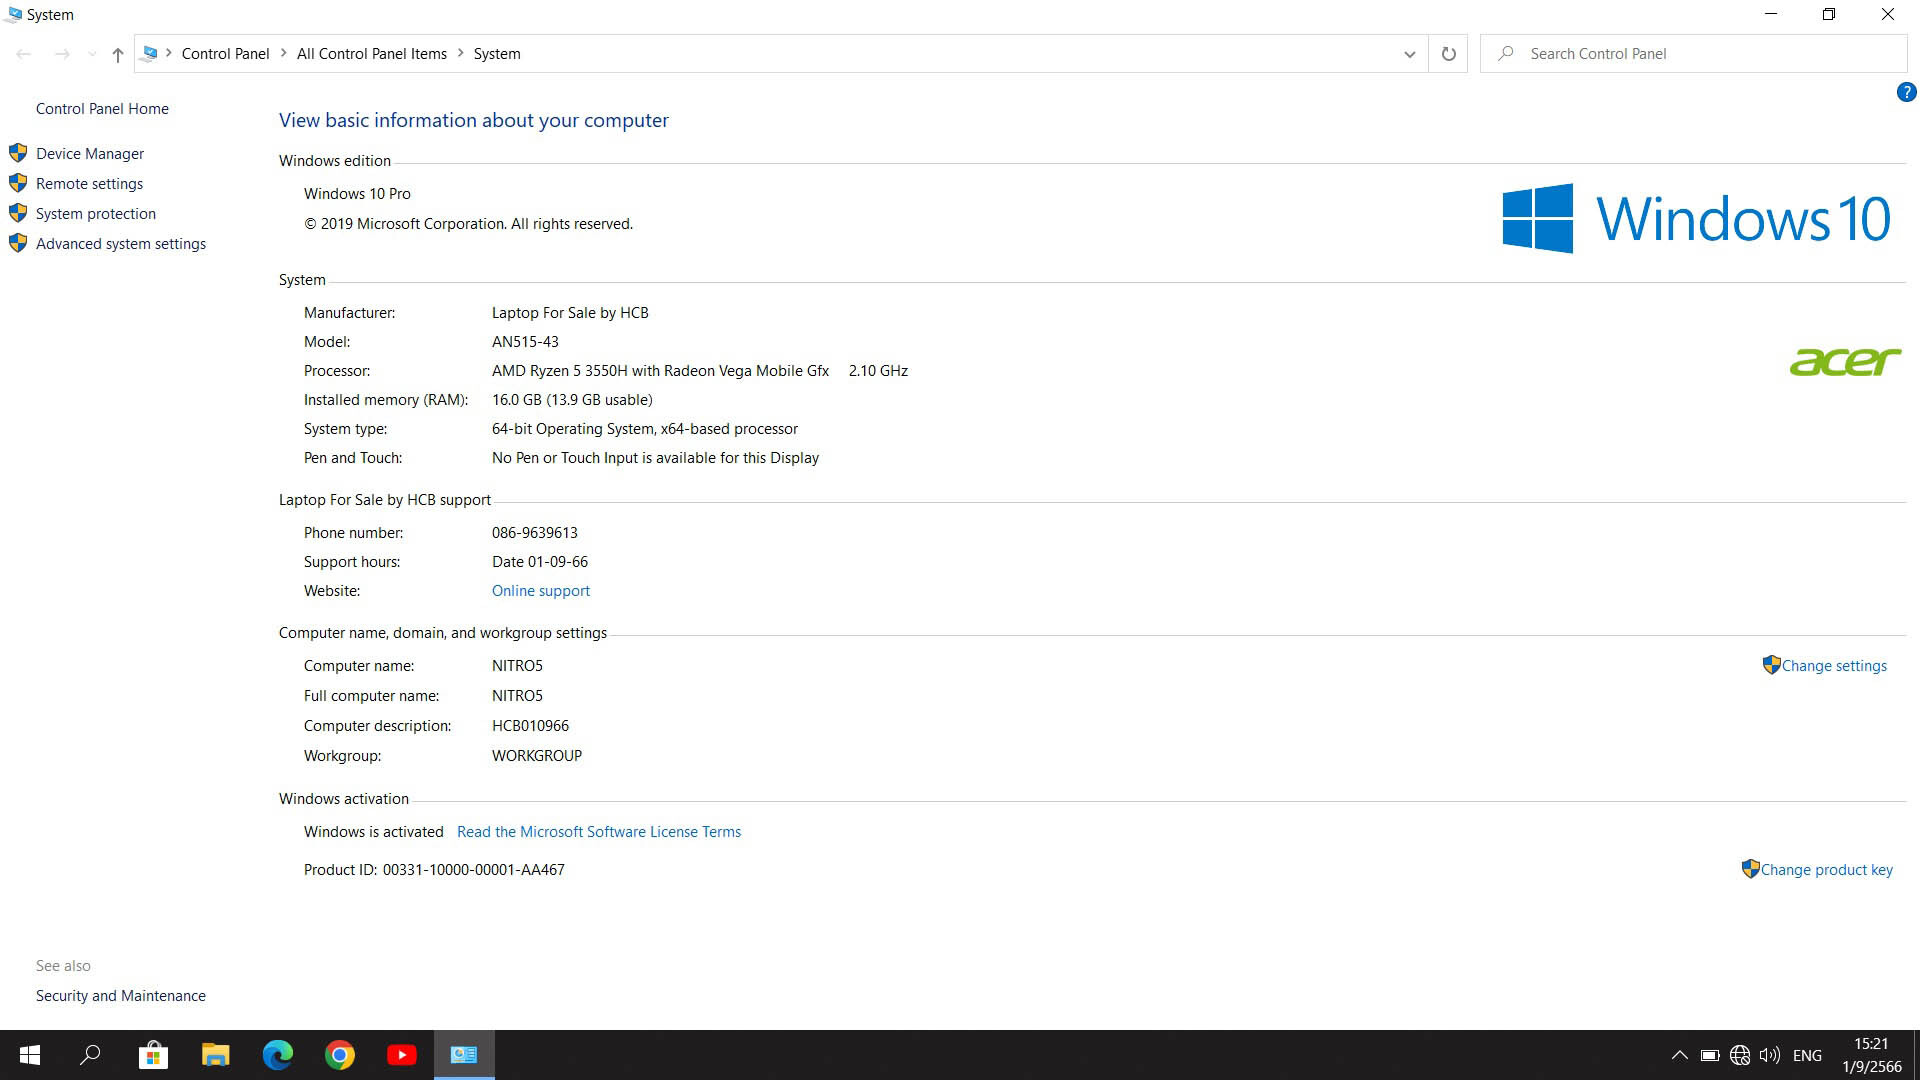Open the help question mark icon
The height and width of the screenshot is (1080, 1920).
1906,92
